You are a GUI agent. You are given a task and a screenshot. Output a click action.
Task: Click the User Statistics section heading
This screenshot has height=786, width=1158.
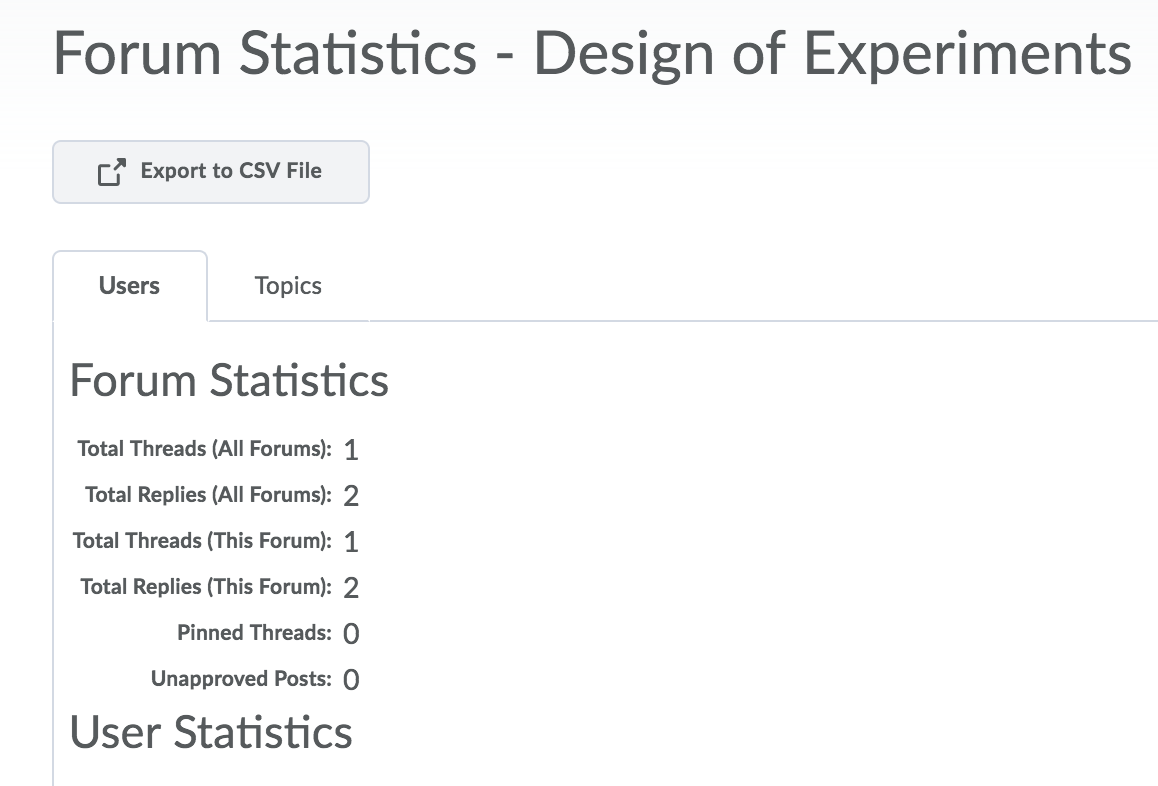211,732
